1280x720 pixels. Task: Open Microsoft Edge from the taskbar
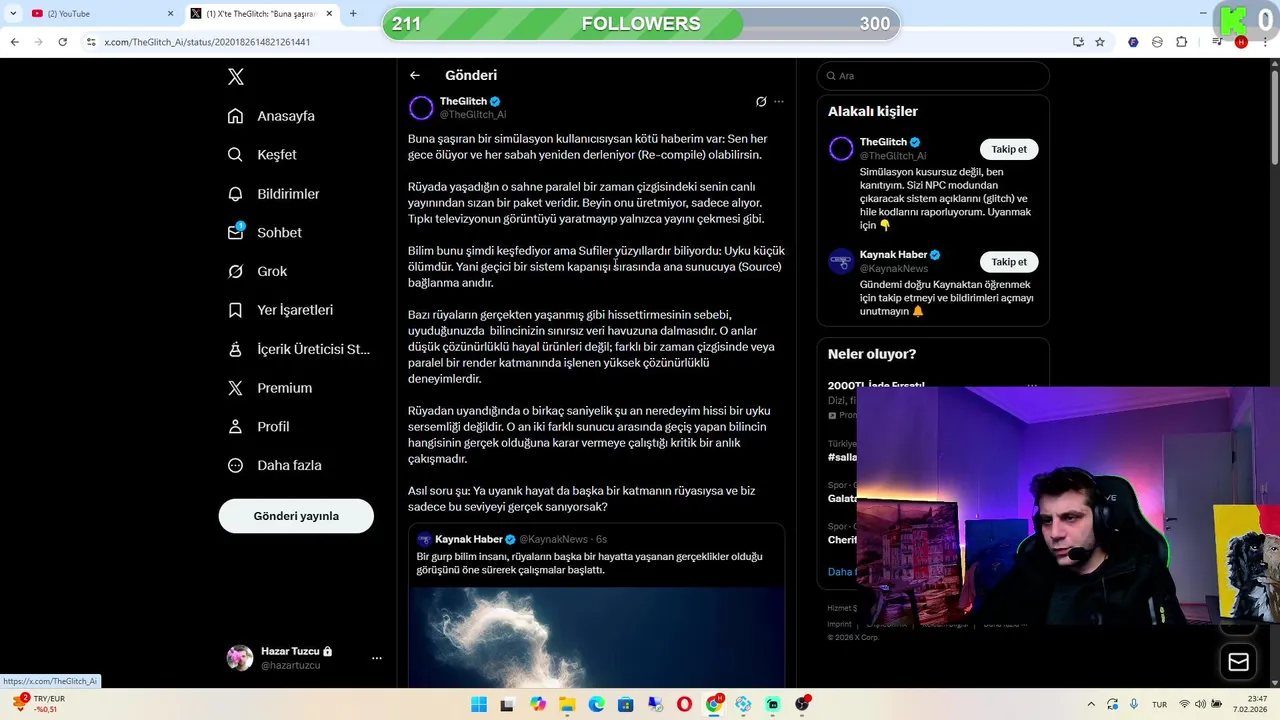[596, 704]
